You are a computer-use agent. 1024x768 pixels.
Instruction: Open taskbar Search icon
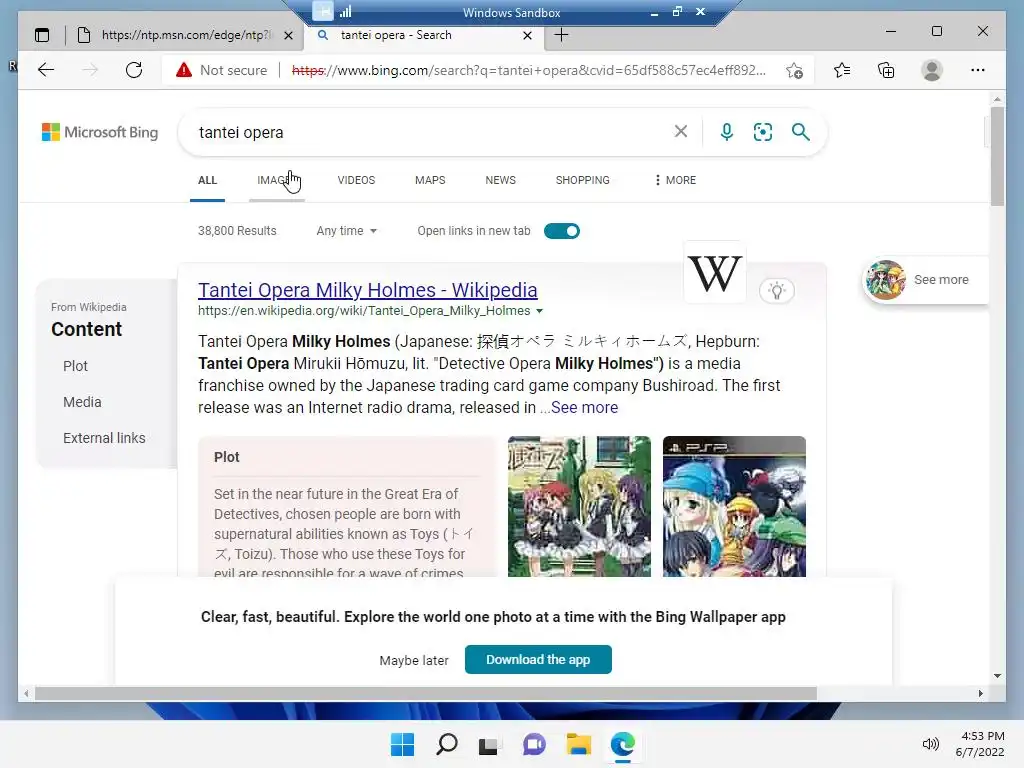point(447,744)
